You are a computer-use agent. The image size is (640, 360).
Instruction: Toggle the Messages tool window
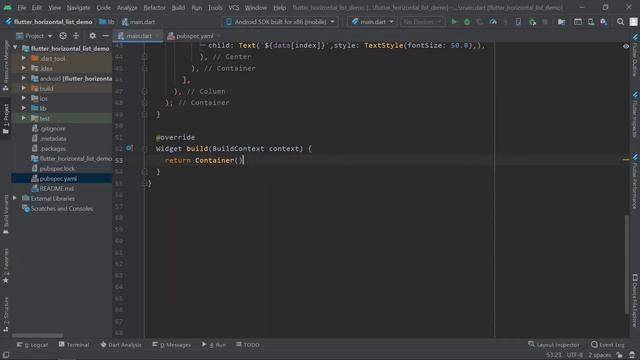click(x=171, y=345)
